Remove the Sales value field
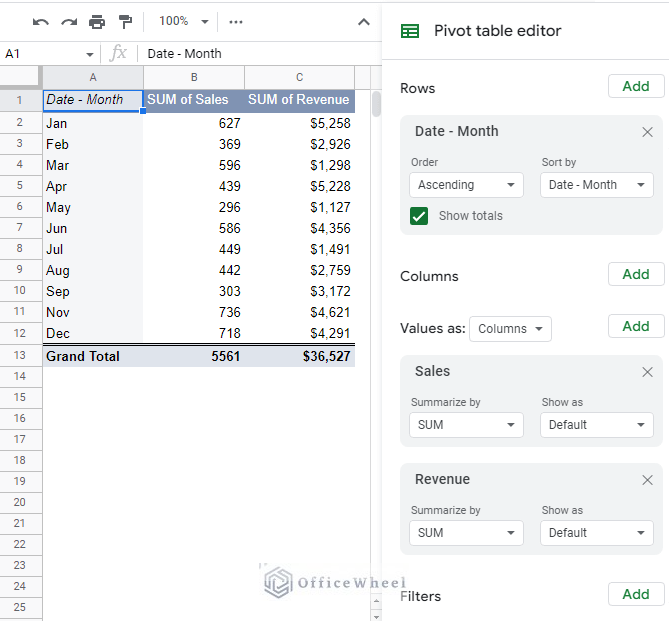 [x=647, y=372]
